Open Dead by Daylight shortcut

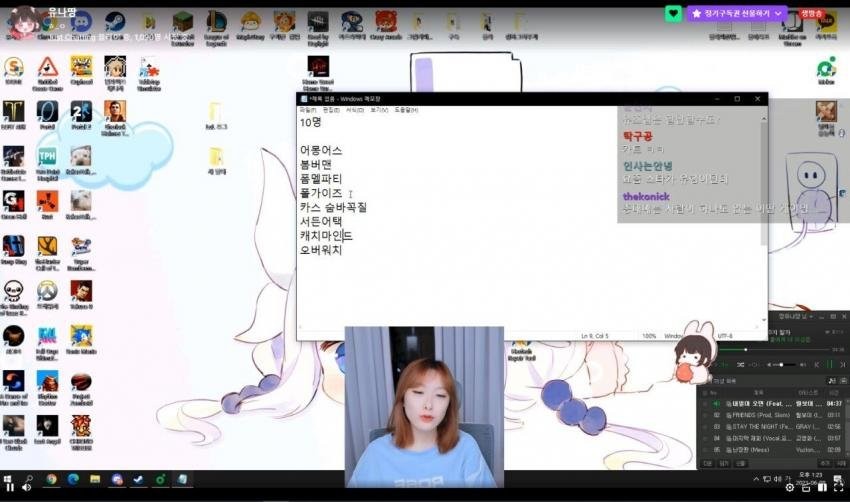coord(318,23)
